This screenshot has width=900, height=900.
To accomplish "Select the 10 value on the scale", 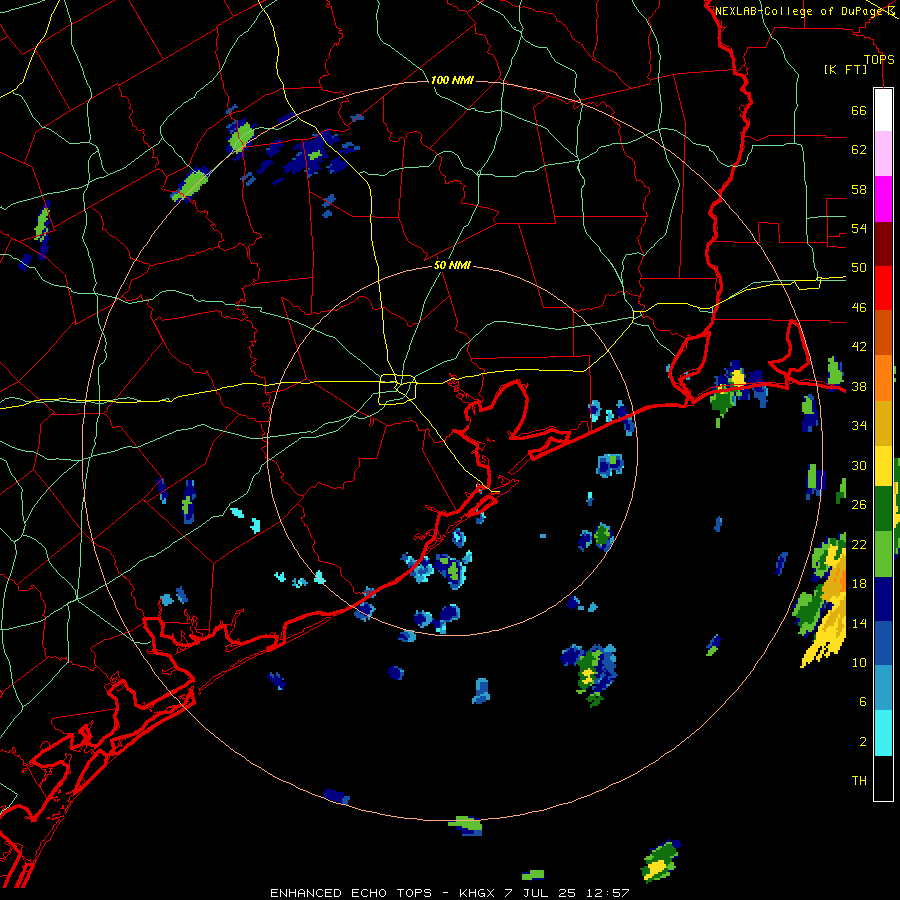I will (859, 662).
